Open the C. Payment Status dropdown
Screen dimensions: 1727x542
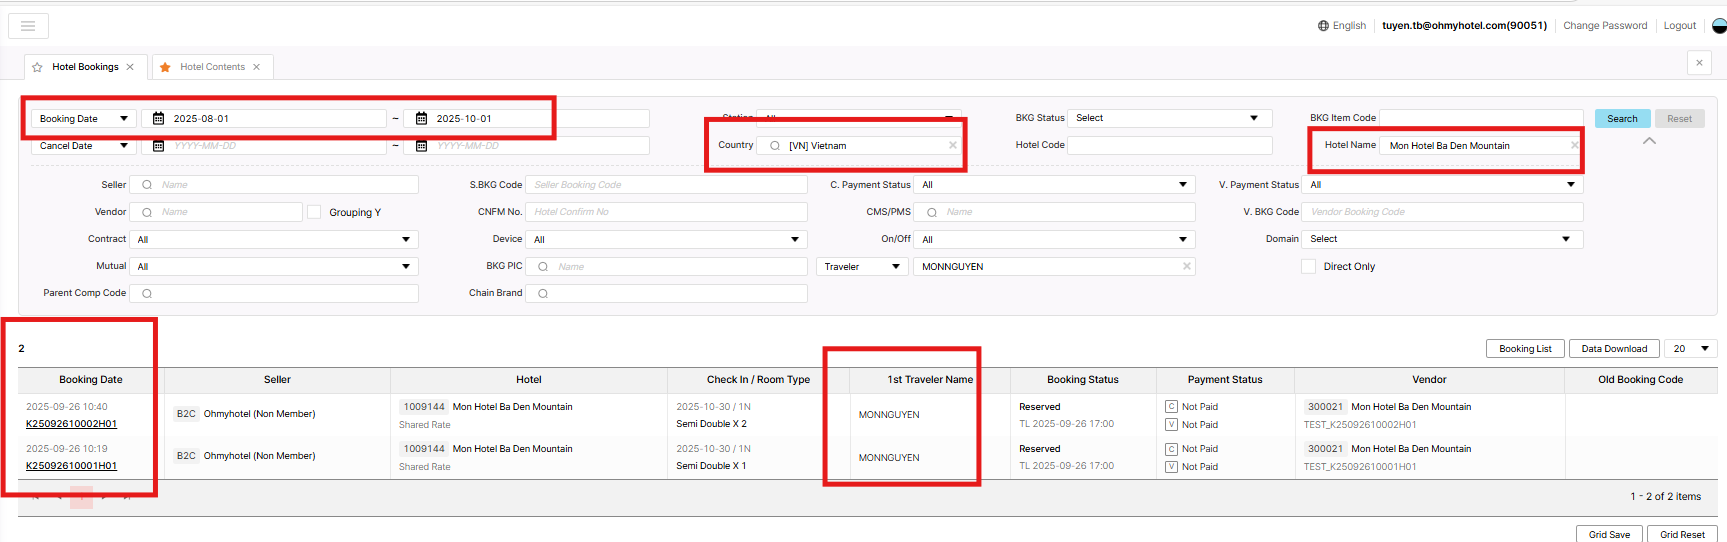pos(1054,185)
